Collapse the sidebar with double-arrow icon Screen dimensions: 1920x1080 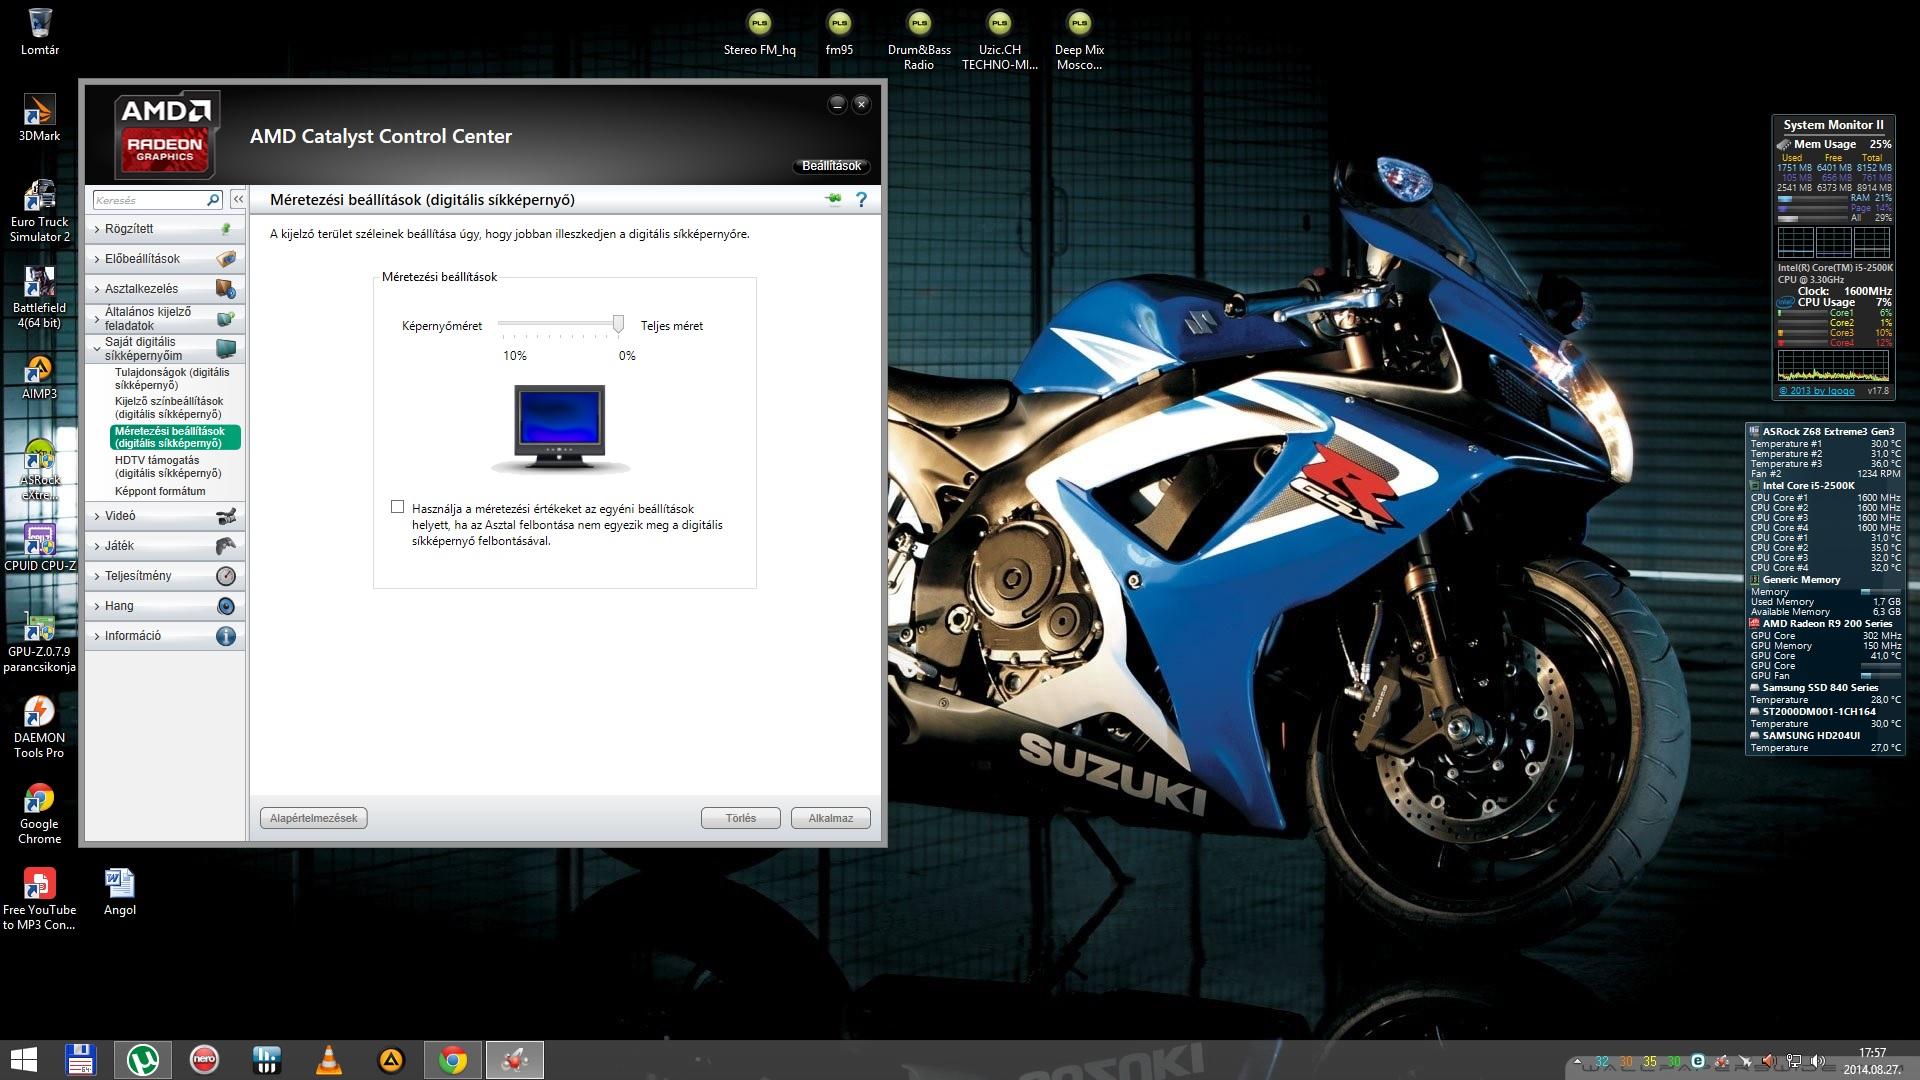[238, 200]
